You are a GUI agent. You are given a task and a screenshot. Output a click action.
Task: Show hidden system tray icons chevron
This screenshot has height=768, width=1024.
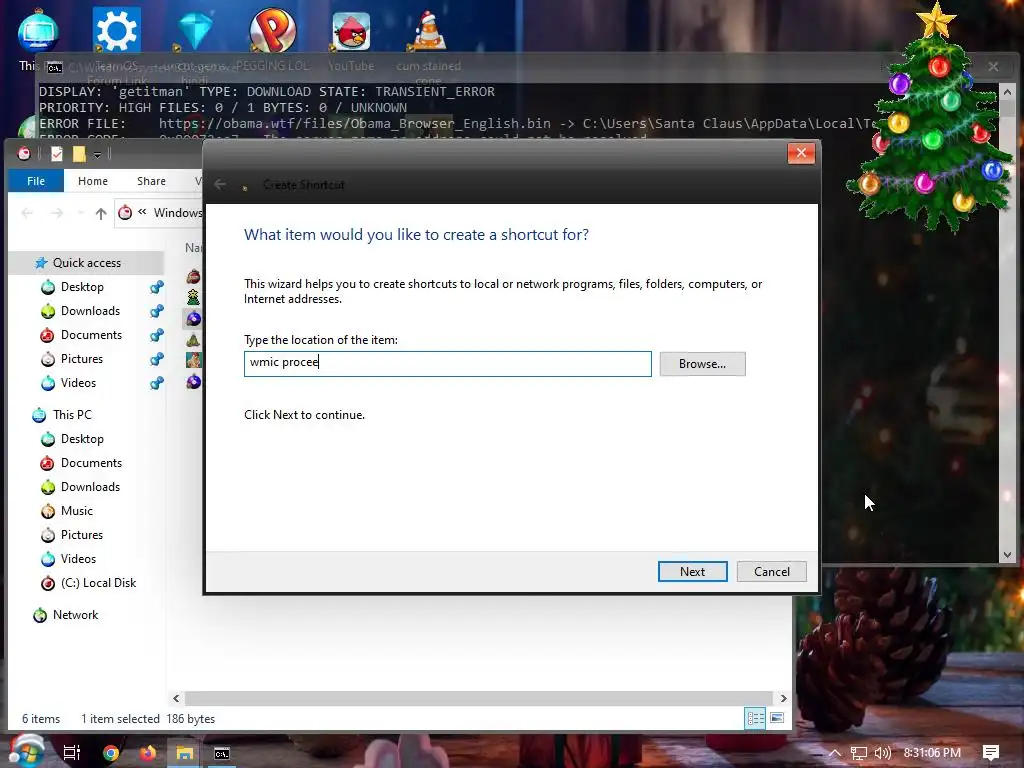click(835, 753)
